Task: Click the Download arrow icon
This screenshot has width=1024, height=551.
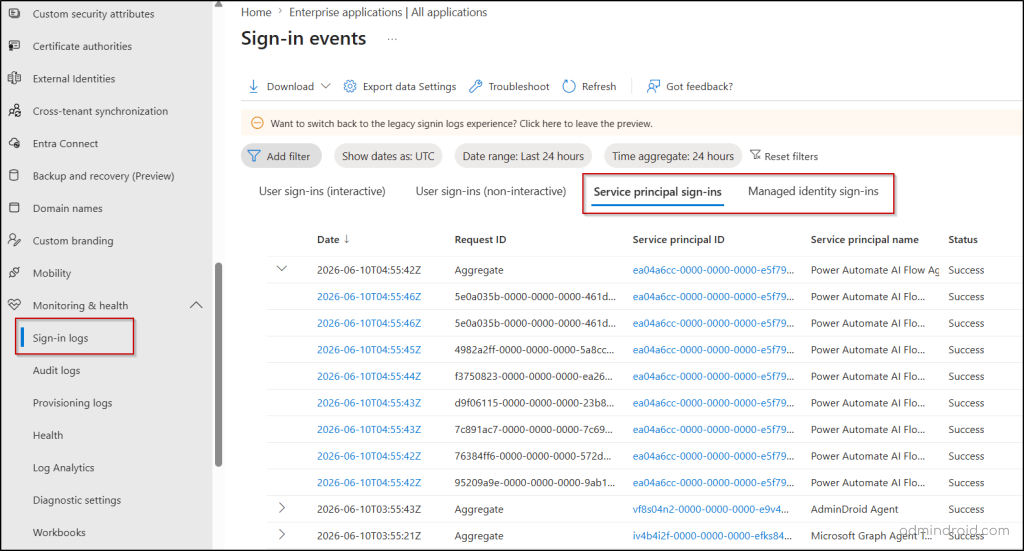Action: click(x=253, y=86)
